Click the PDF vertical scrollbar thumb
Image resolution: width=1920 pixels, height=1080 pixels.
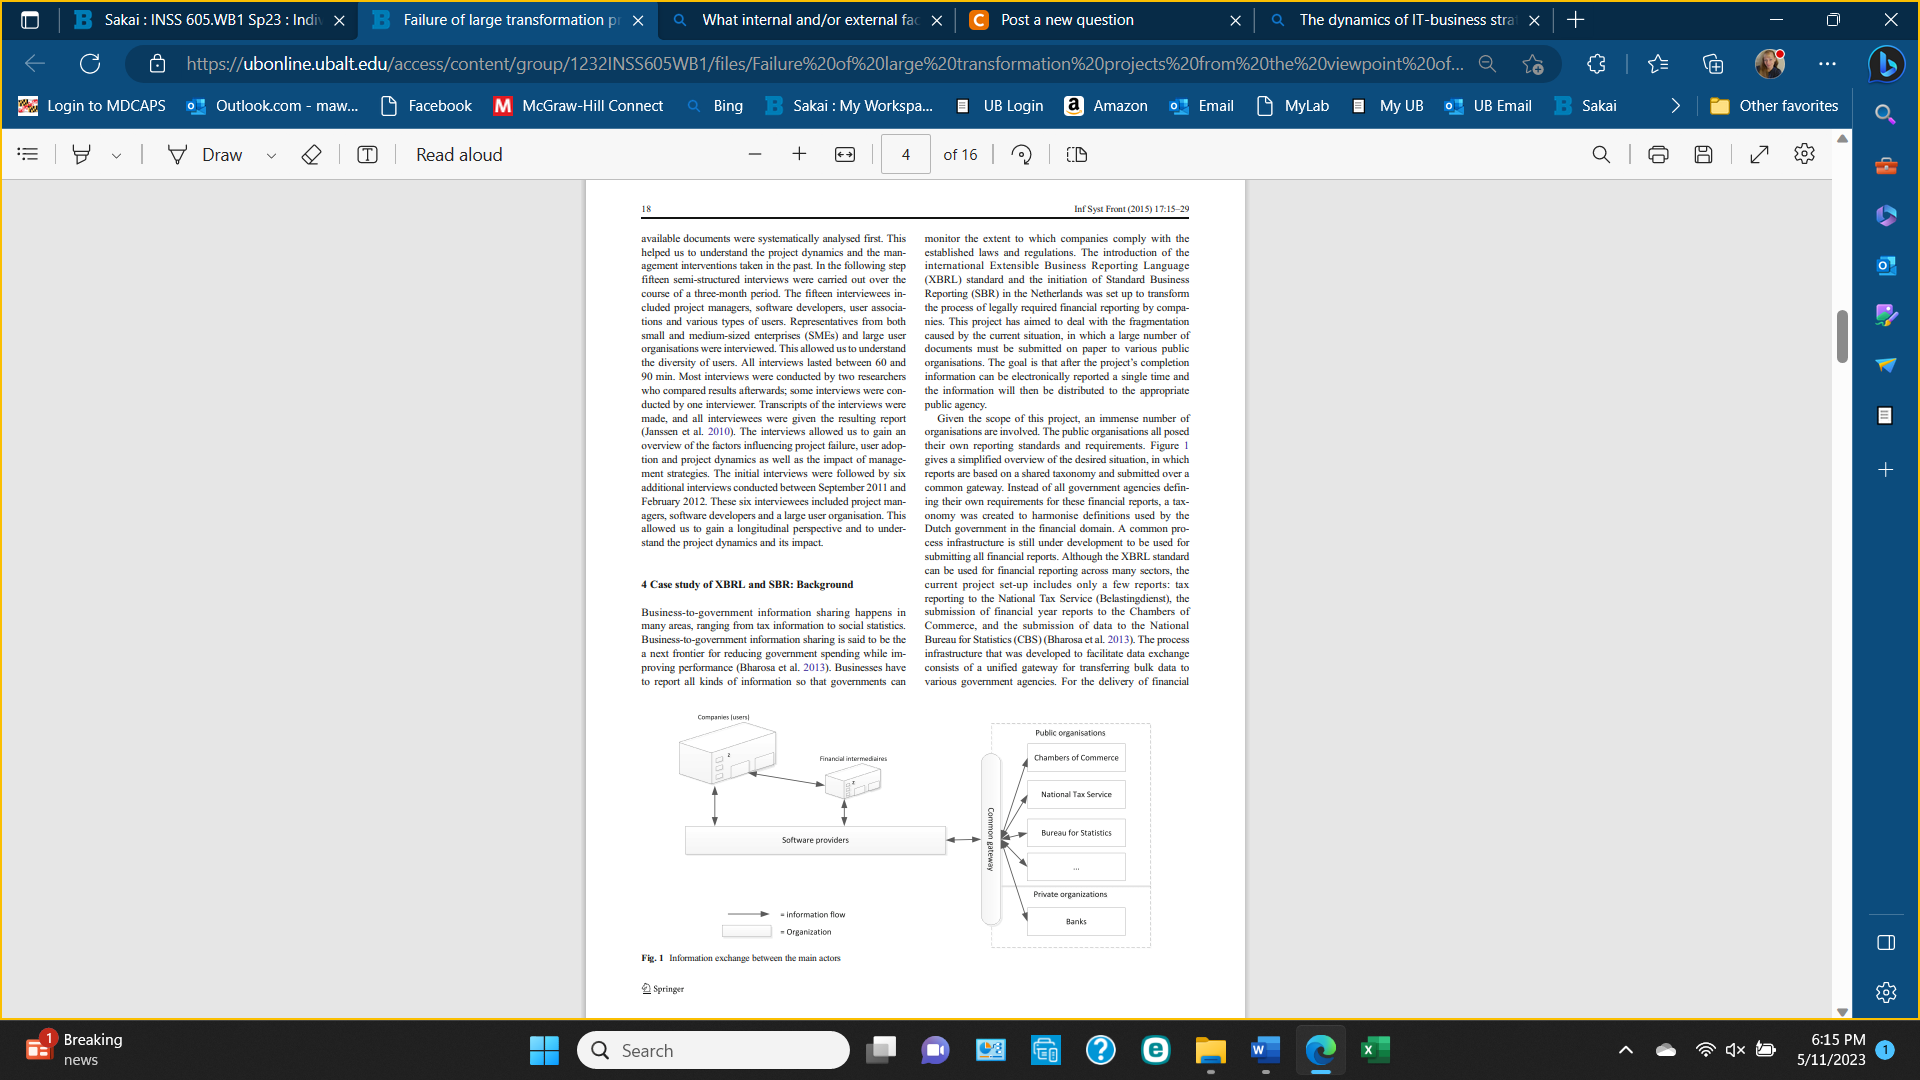[1842, 336]
